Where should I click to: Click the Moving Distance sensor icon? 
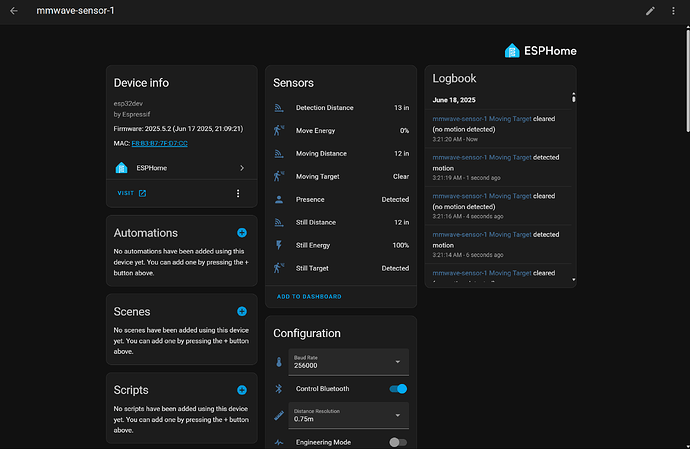click(x=279, y=154)
